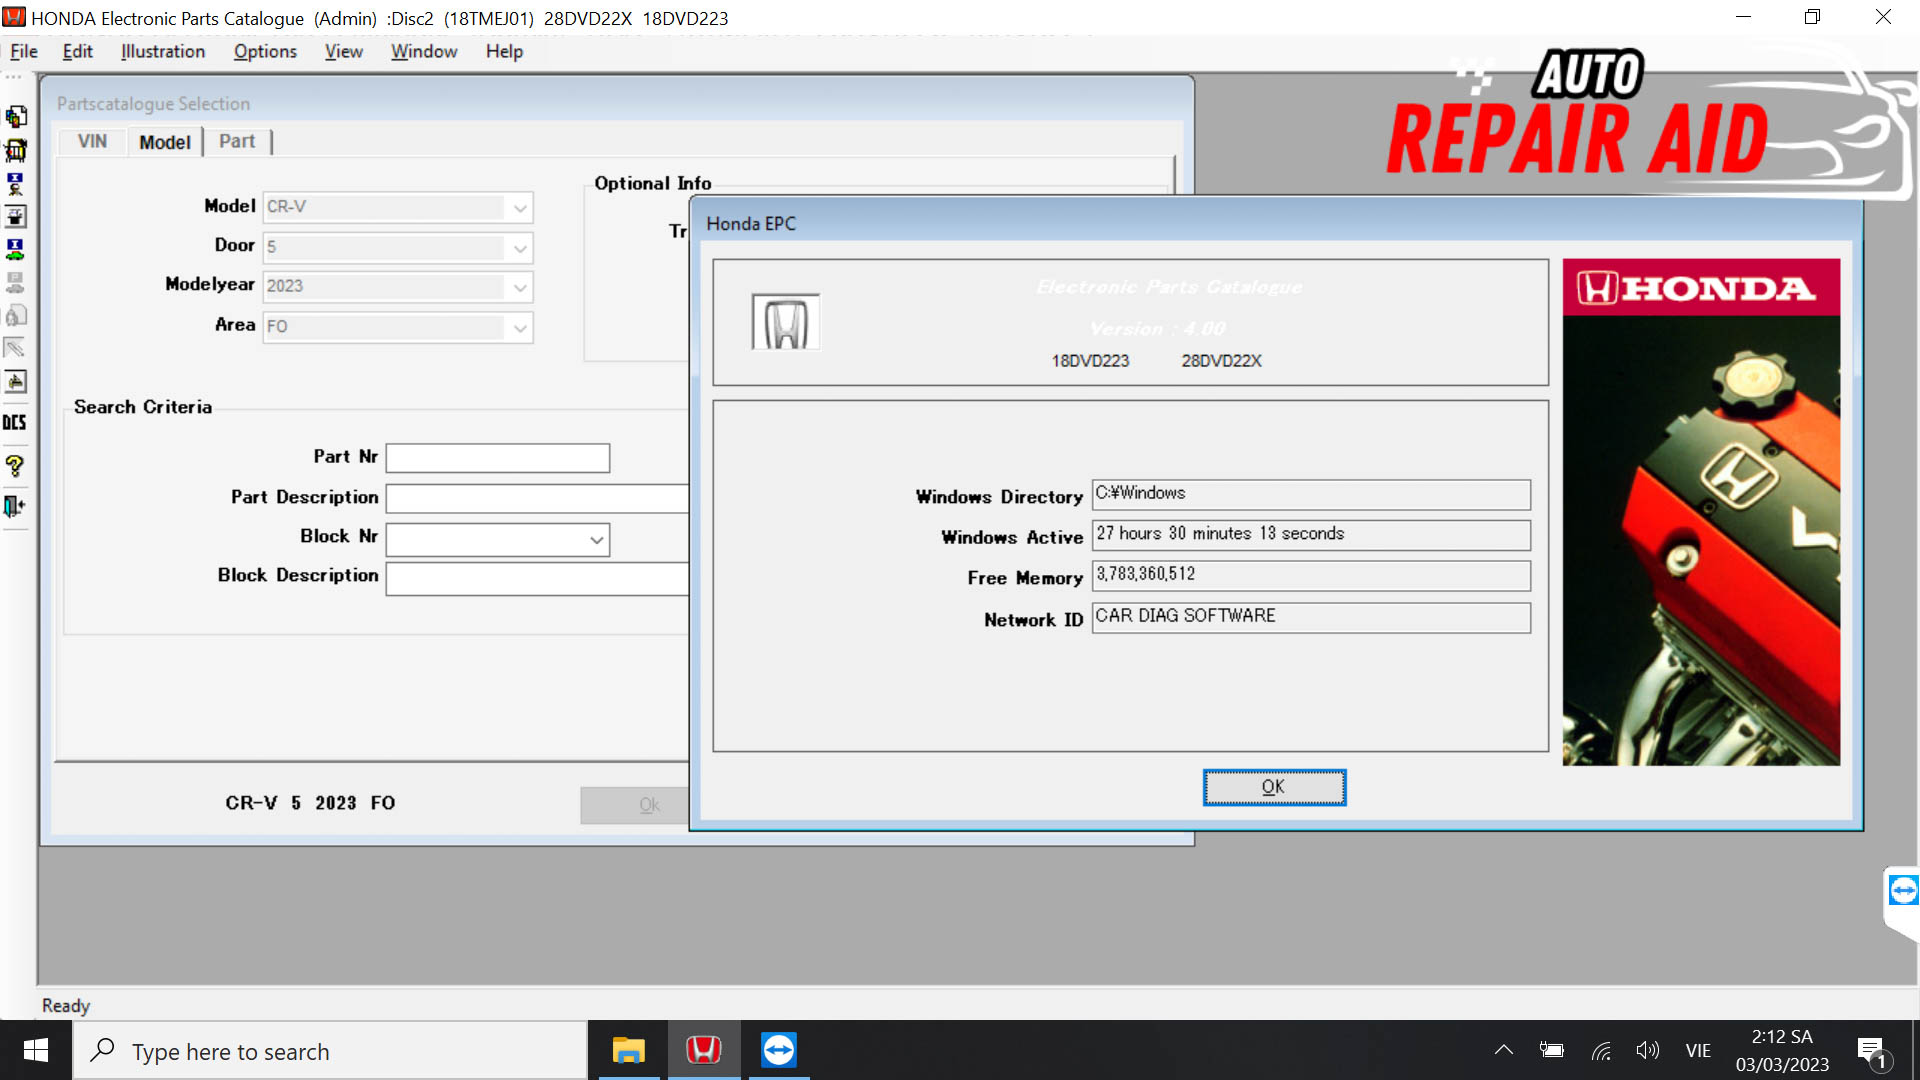The width and height of the screenshot is (1920, 1080).
Task: Click the stacked documents icon in left toolbar
Action: tap(16, 117)
